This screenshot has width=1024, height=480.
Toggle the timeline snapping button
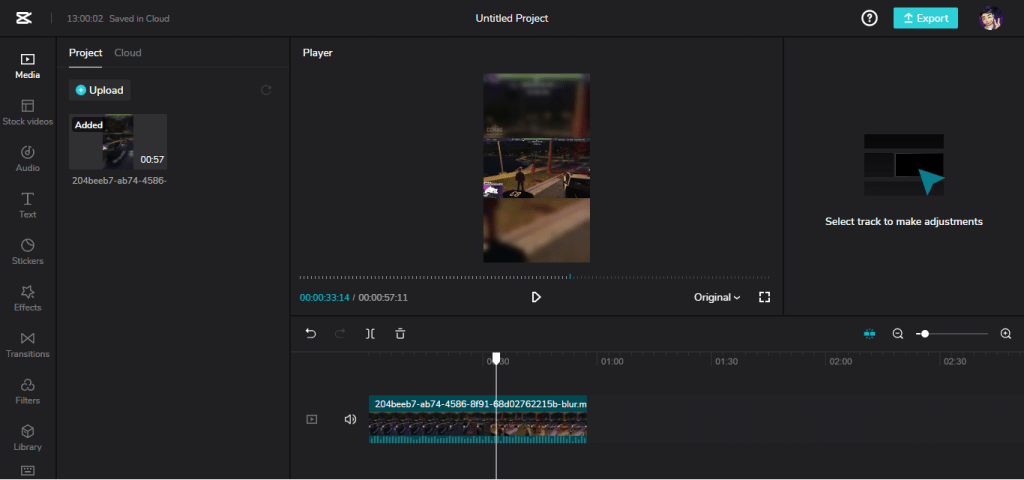(869, 334)
